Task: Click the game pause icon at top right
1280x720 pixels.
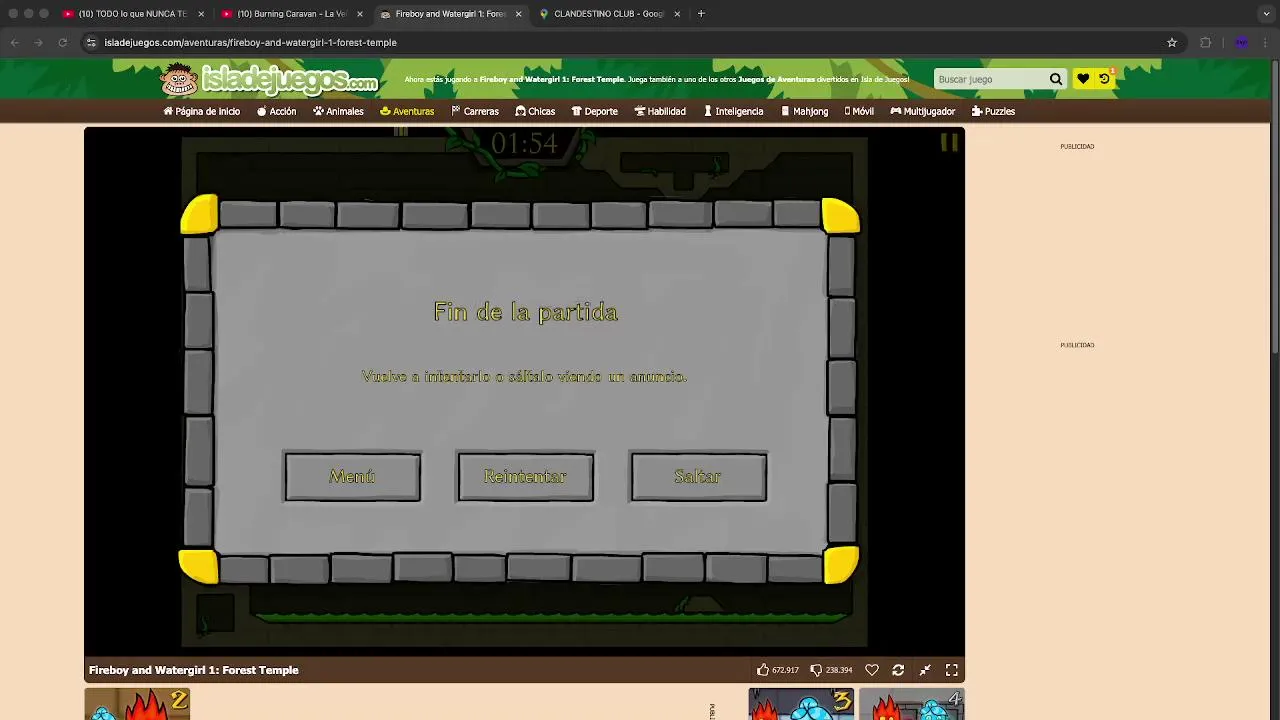Action: coord(949,143)
